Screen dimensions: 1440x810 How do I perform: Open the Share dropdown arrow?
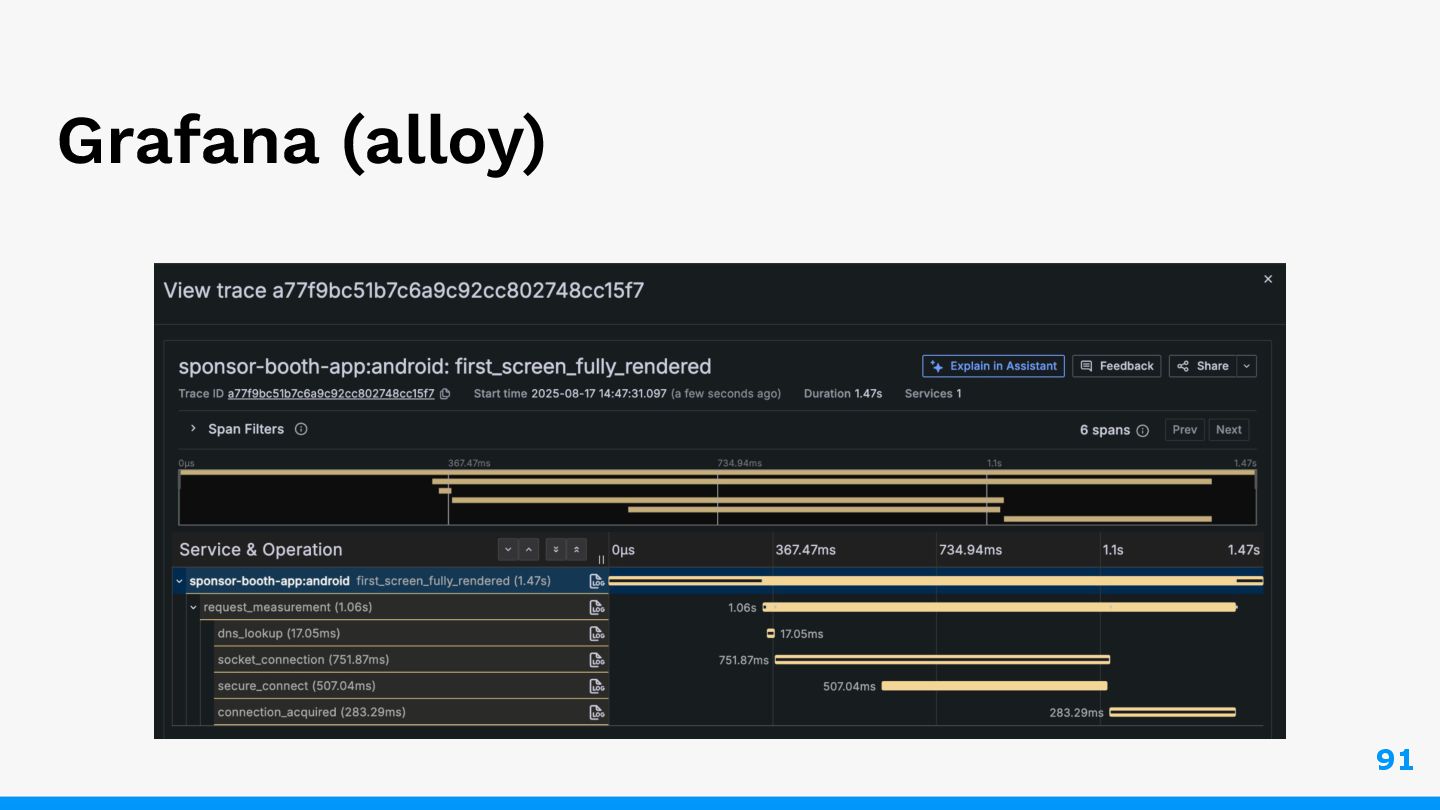(1246, 366)
